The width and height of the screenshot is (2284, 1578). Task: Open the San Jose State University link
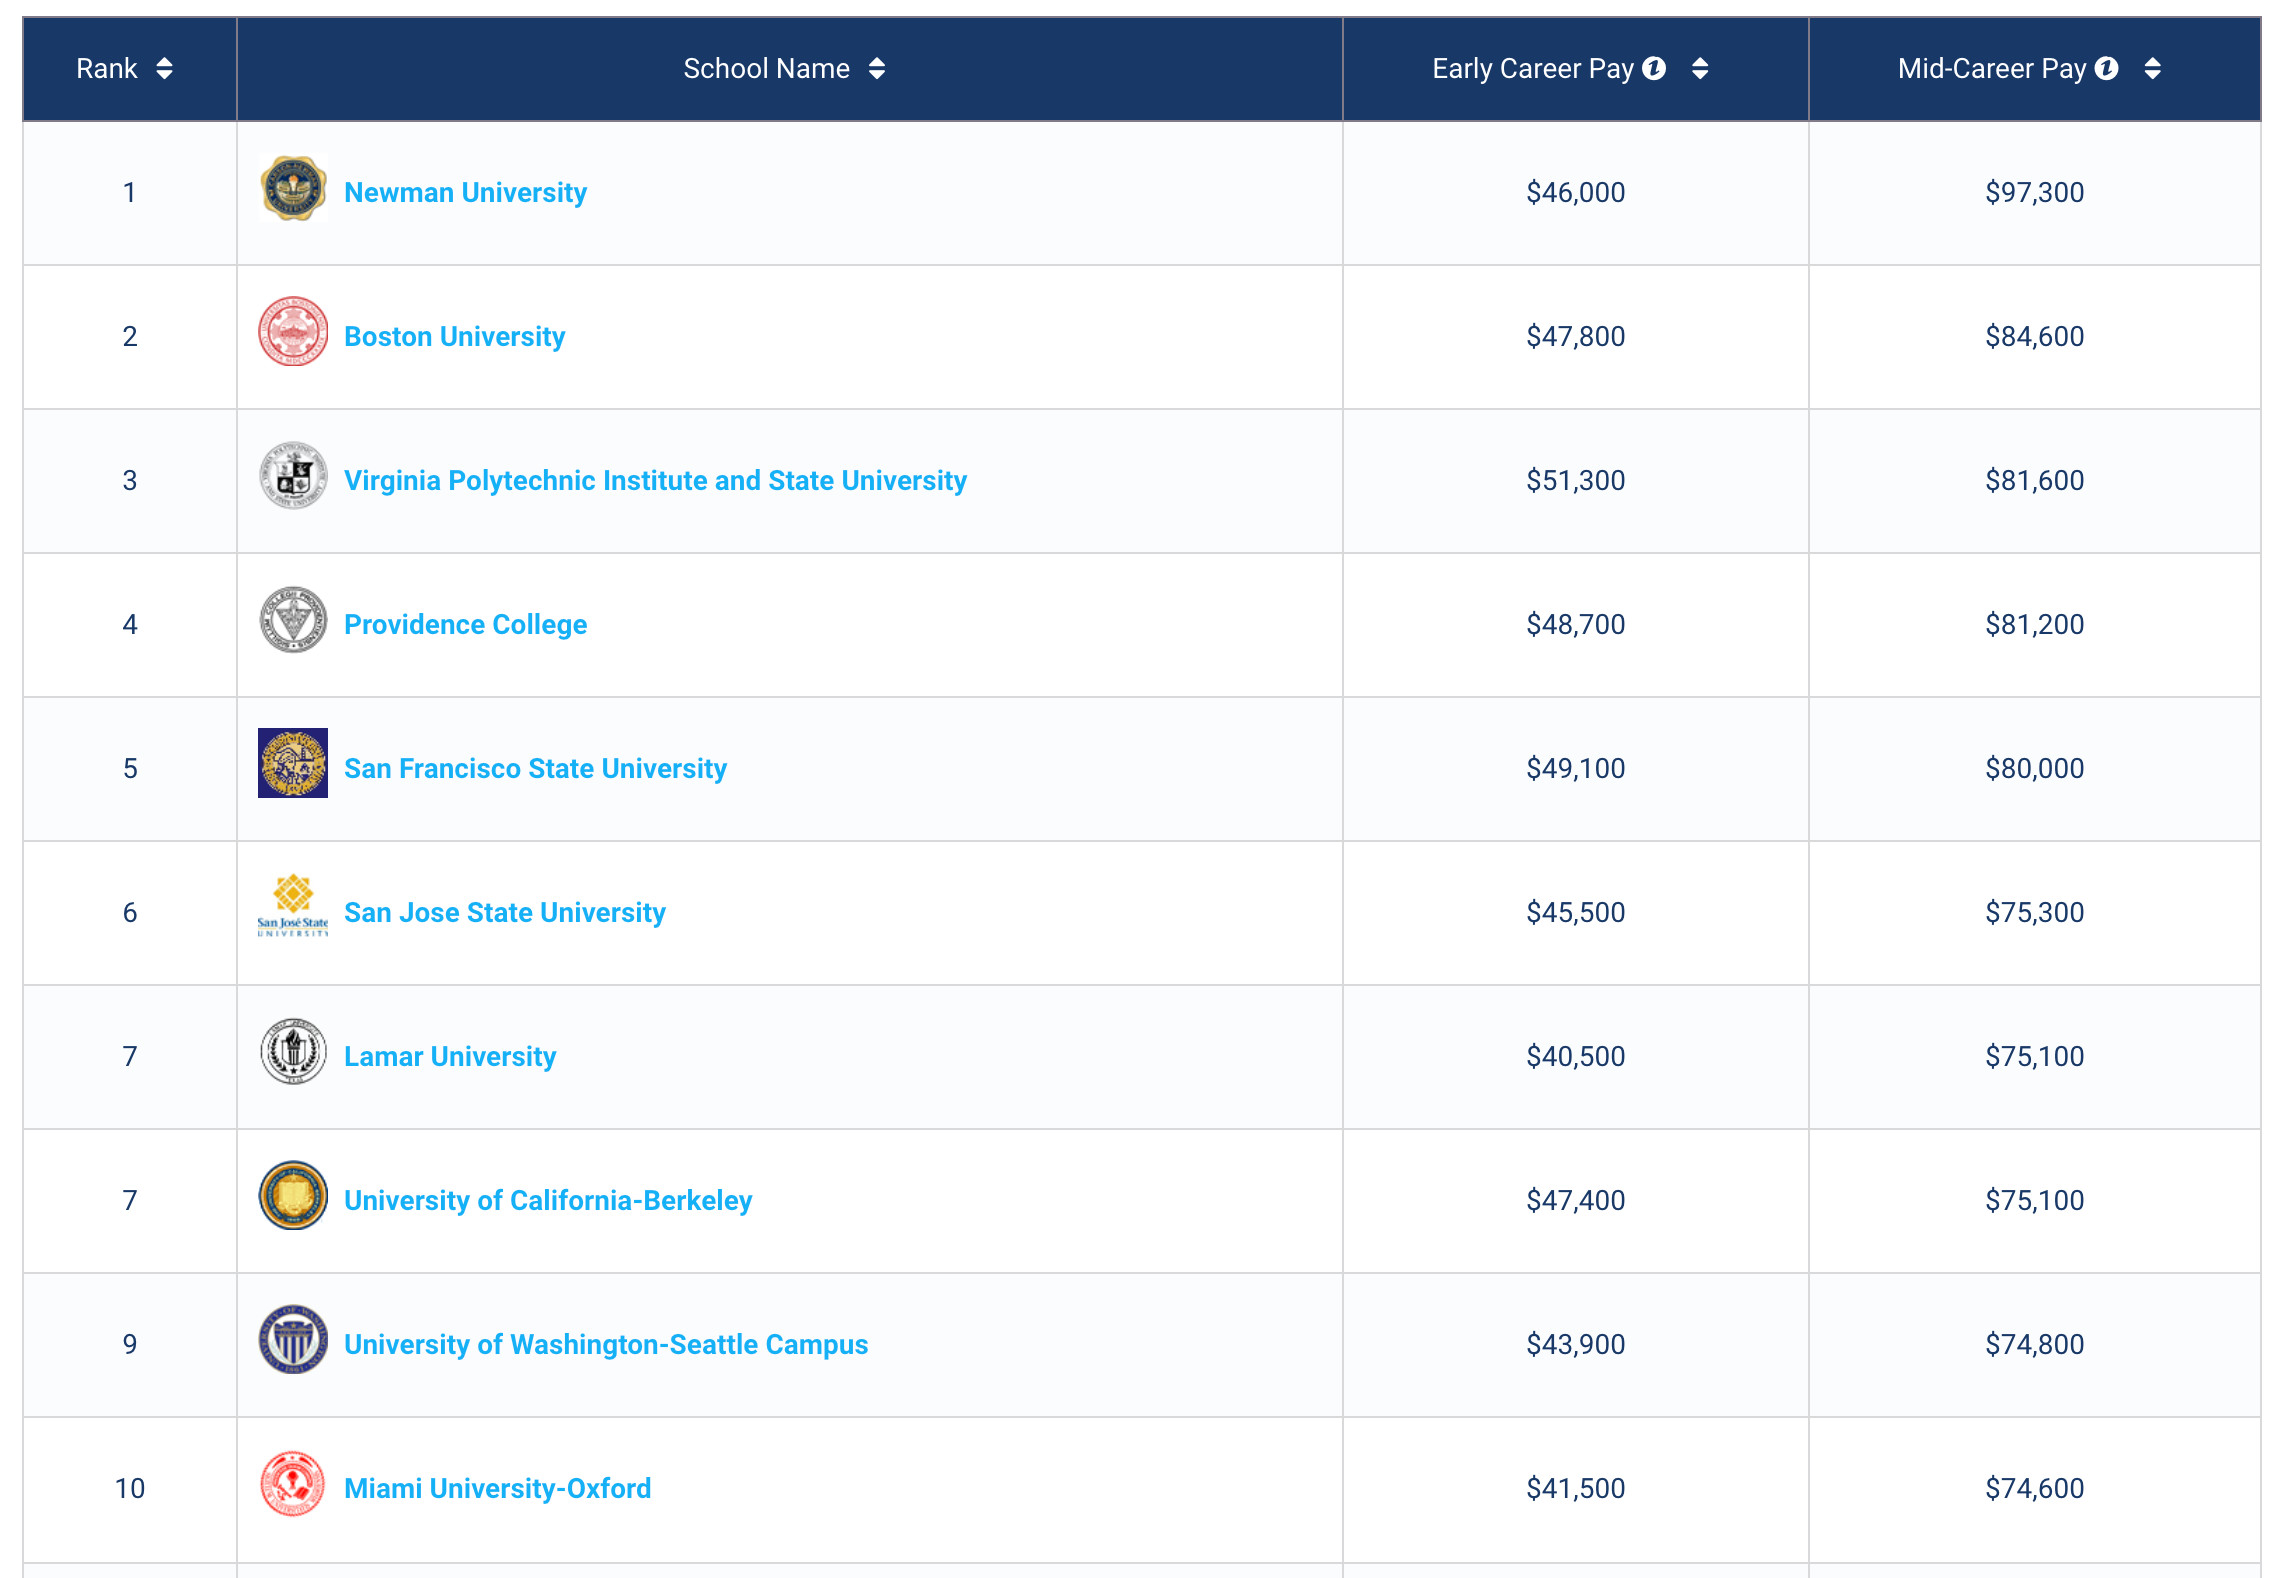click(x=504, y=913)
